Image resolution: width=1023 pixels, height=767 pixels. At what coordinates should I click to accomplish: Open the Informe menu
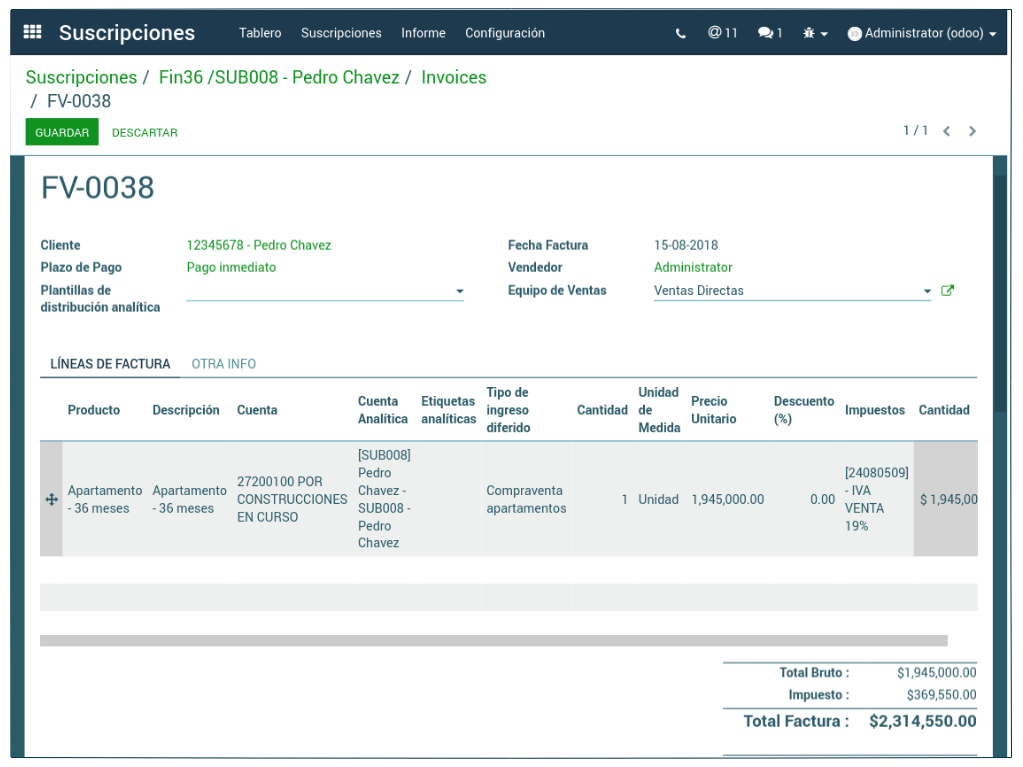pos(423,33)
